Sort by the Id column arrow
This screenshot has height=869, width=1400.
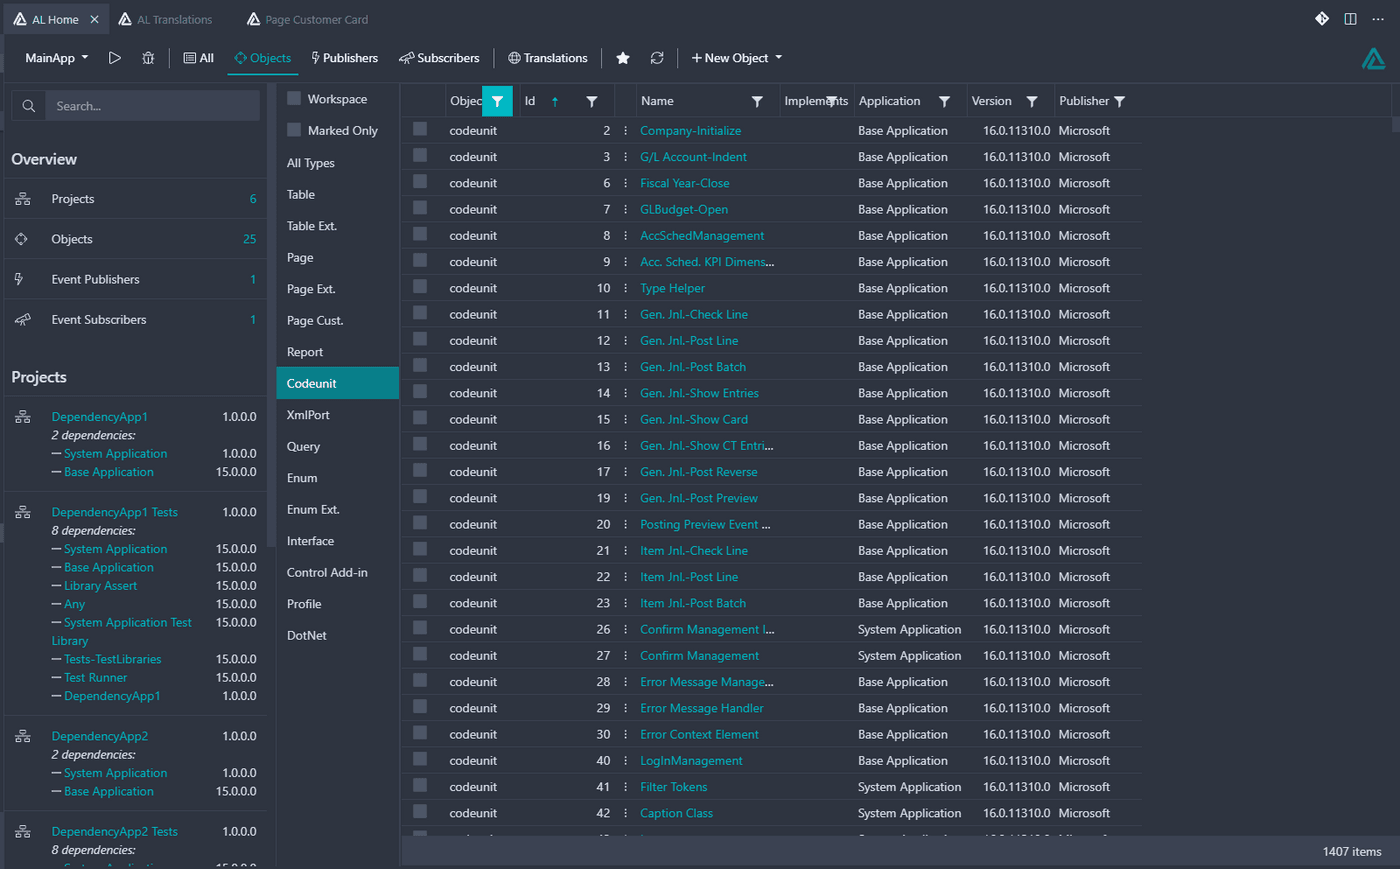[555, 101]
